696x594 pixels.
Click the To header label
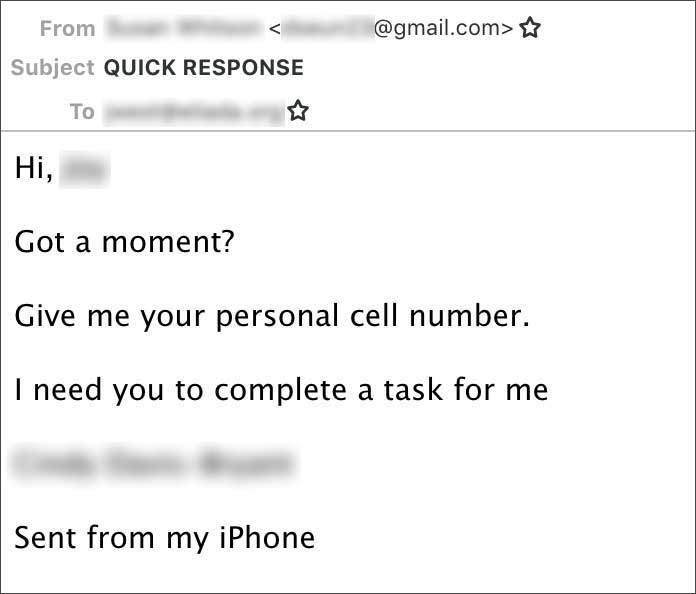click(x=81, y=111)
